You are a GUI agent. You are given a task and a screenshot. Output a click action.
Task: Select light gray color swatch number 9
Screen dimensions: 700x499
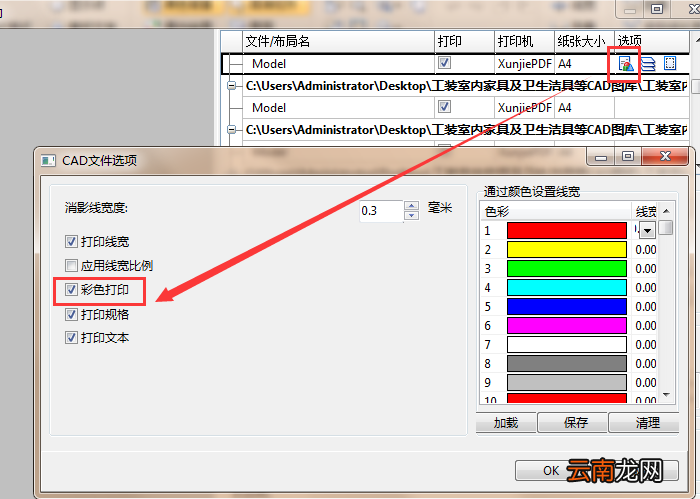pos(567,383)
